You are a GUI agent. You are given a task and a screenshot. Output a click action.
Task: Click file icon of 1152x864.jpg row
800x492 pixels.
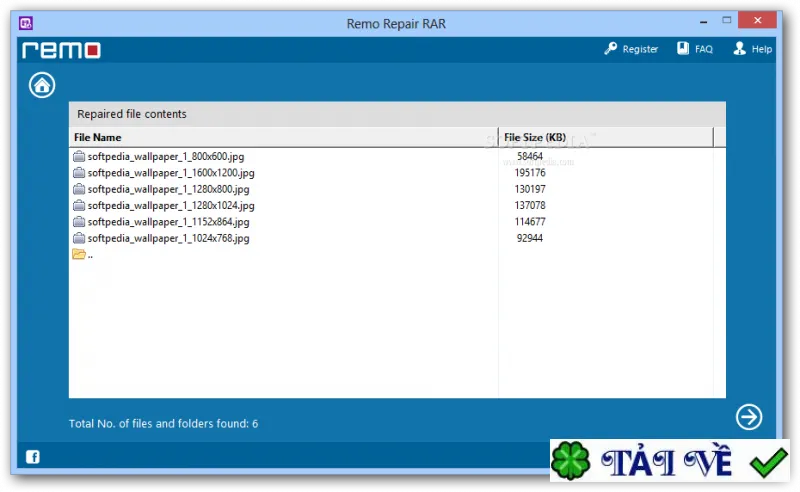pos(79,222)
